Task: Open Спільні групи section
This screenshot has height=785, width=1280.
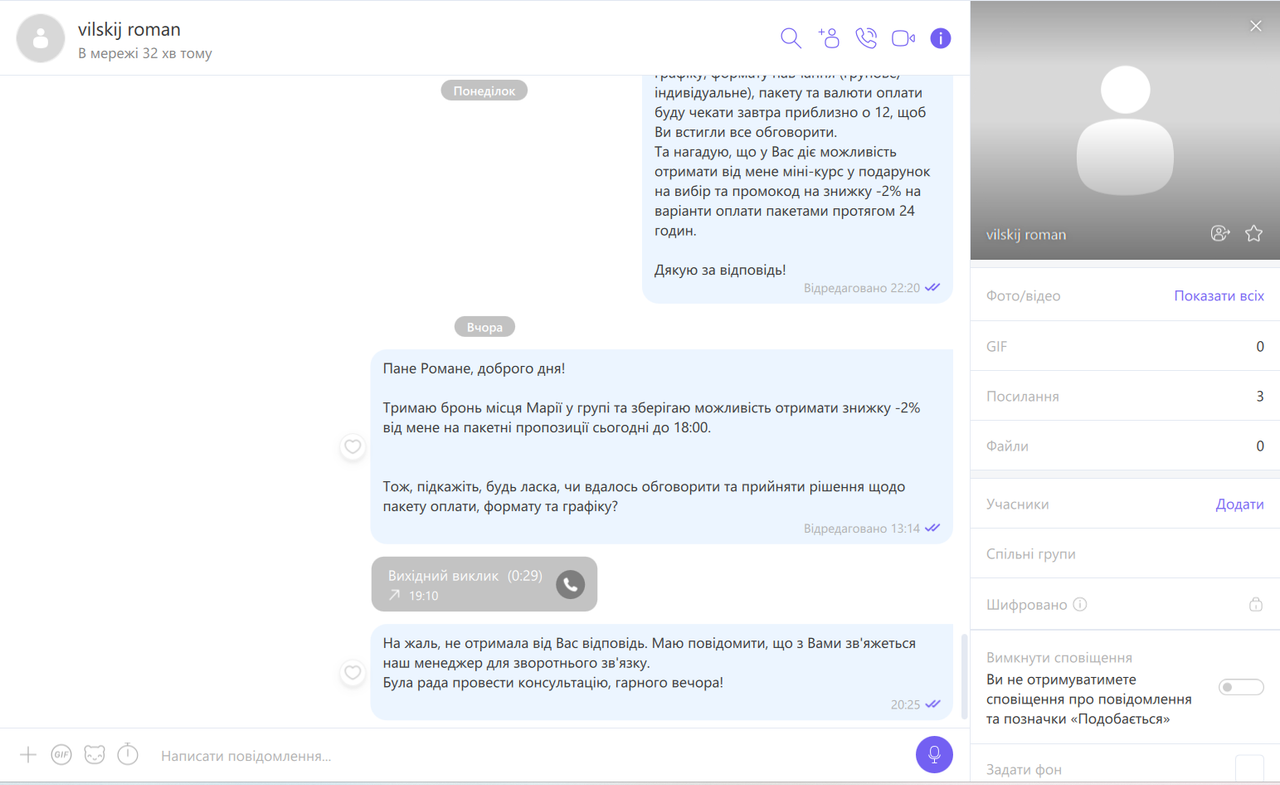Action: pyautogui.click(x=1125, y=554)
